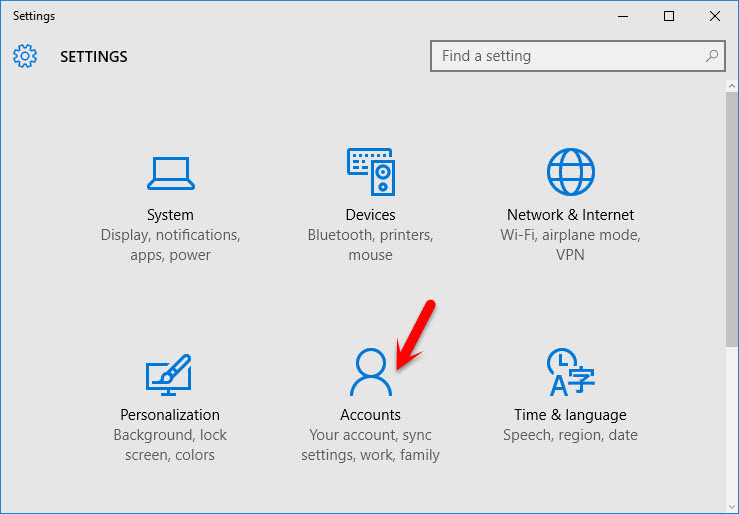Click "Display, notifications, apps, power" description

coord(170,245)
